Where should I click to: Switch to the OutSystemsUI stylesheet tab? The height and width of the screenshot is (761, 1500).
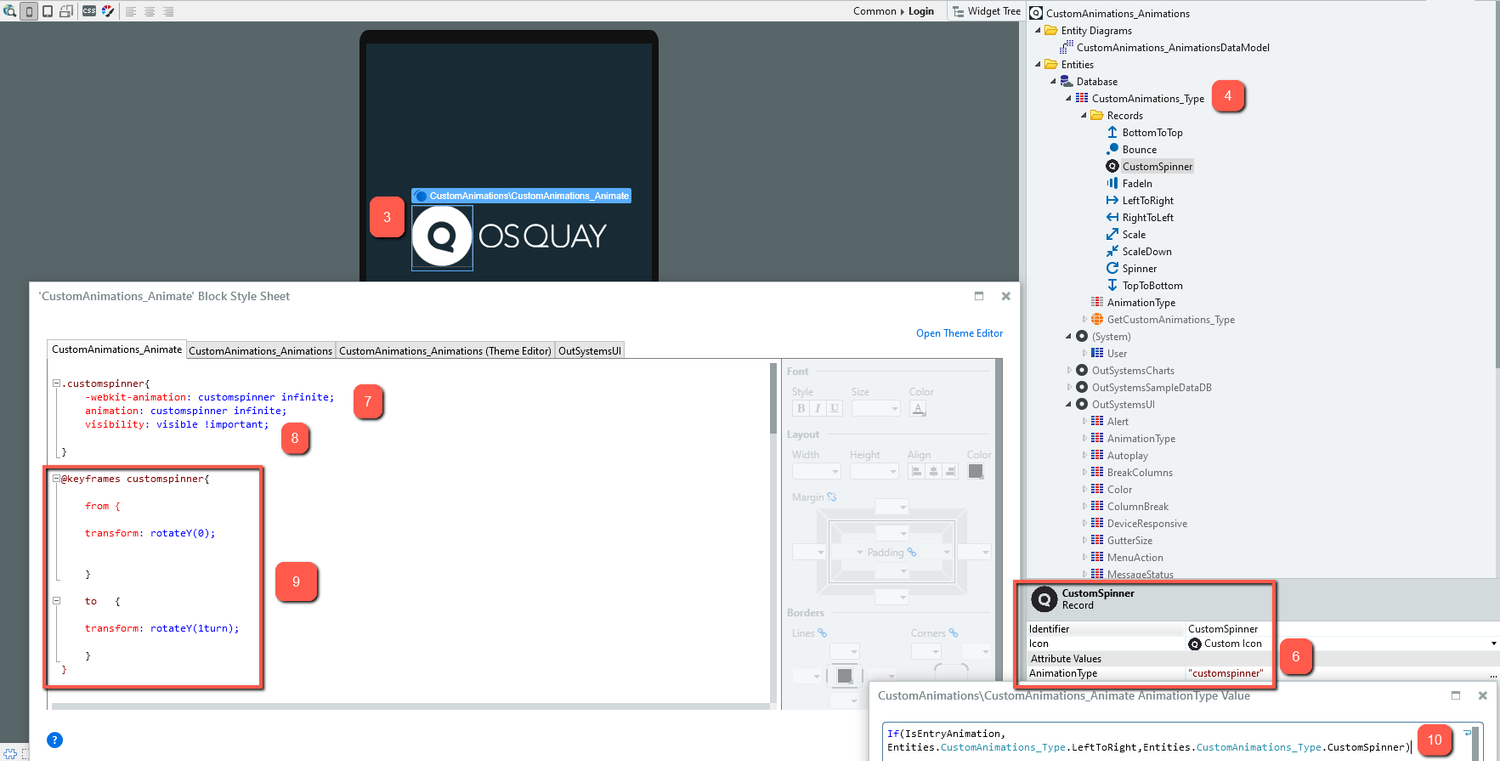click(591, 350)
